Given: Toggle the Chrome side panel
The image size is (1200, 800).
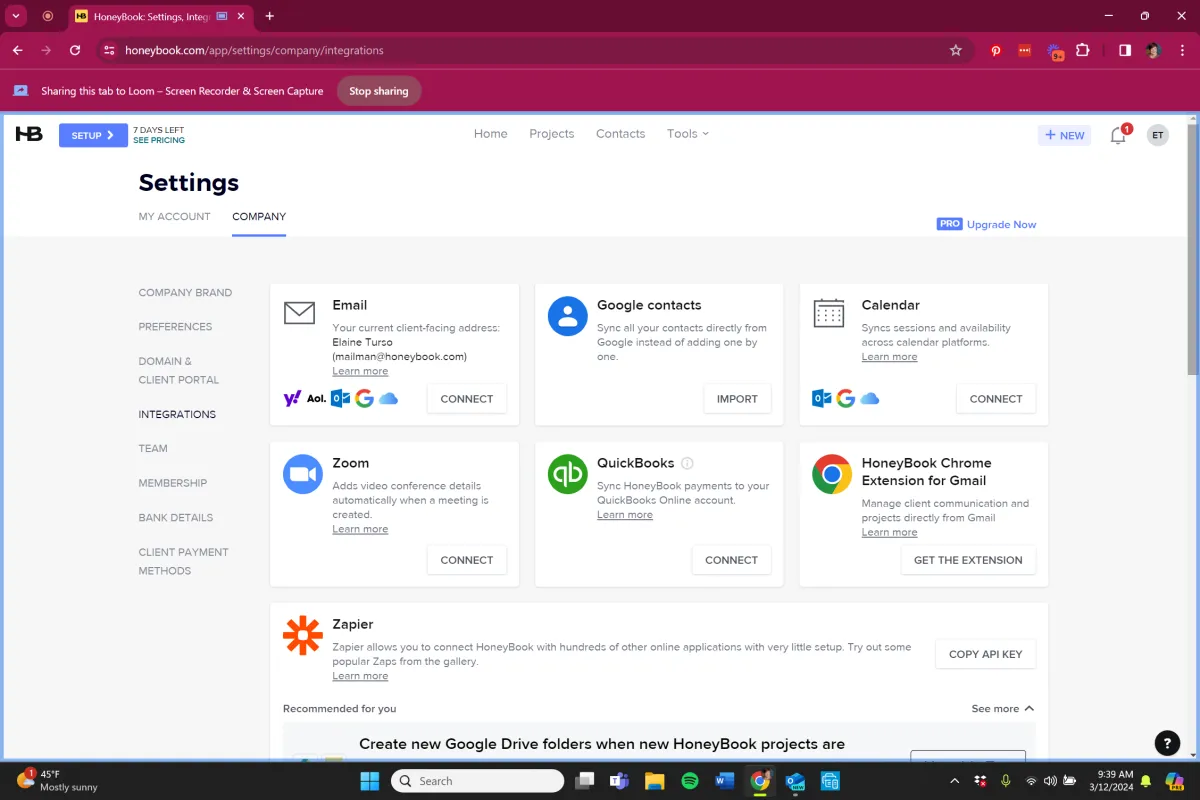Looking at the screenshot, I should click(x=1125, y=50).
